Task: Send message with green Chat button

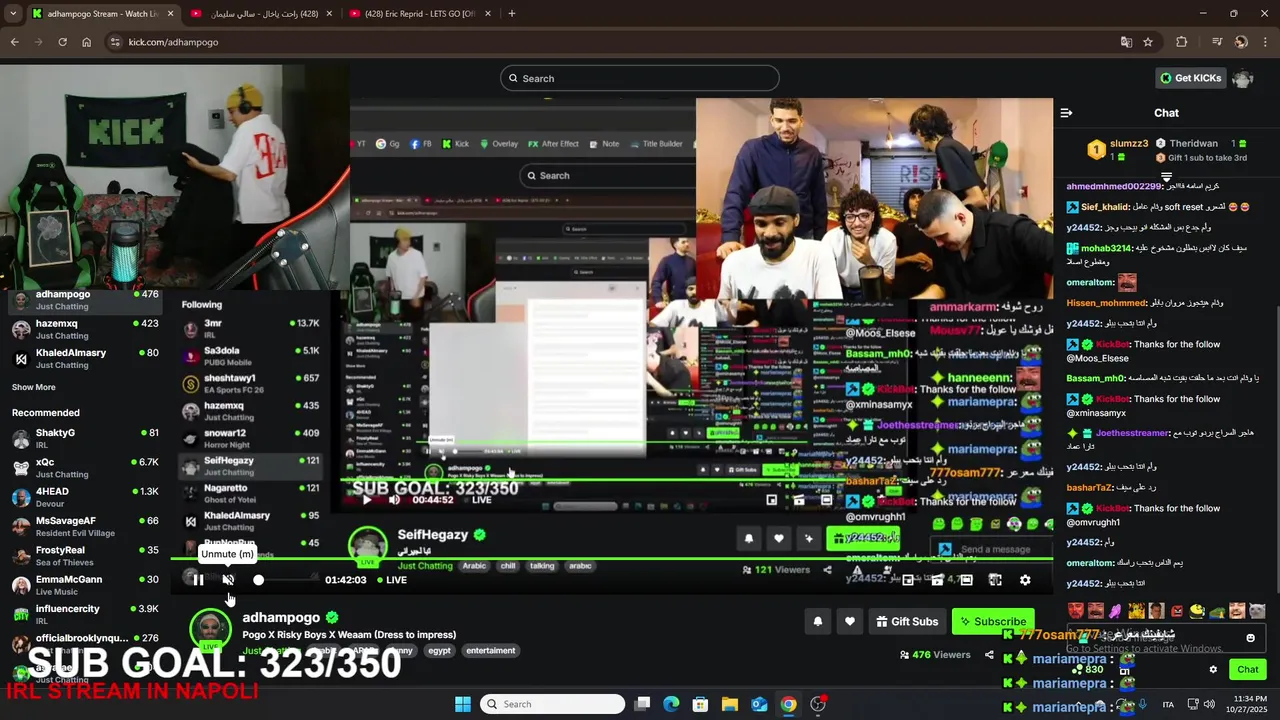Action: click(1248, 670)
